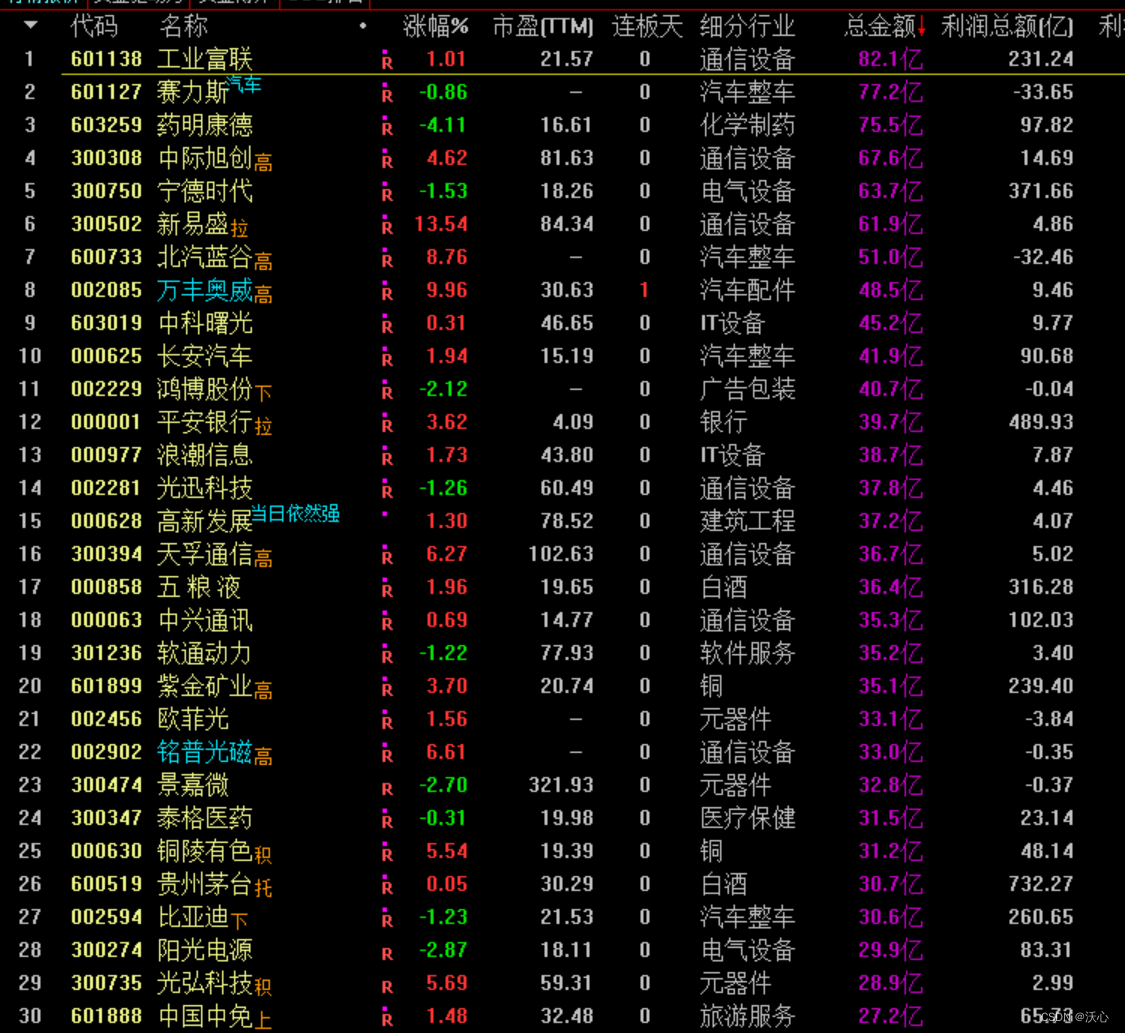Click the 汽车 label on 赛力斯
This screenshot has height=1033, width=1125.
(242, 87)
